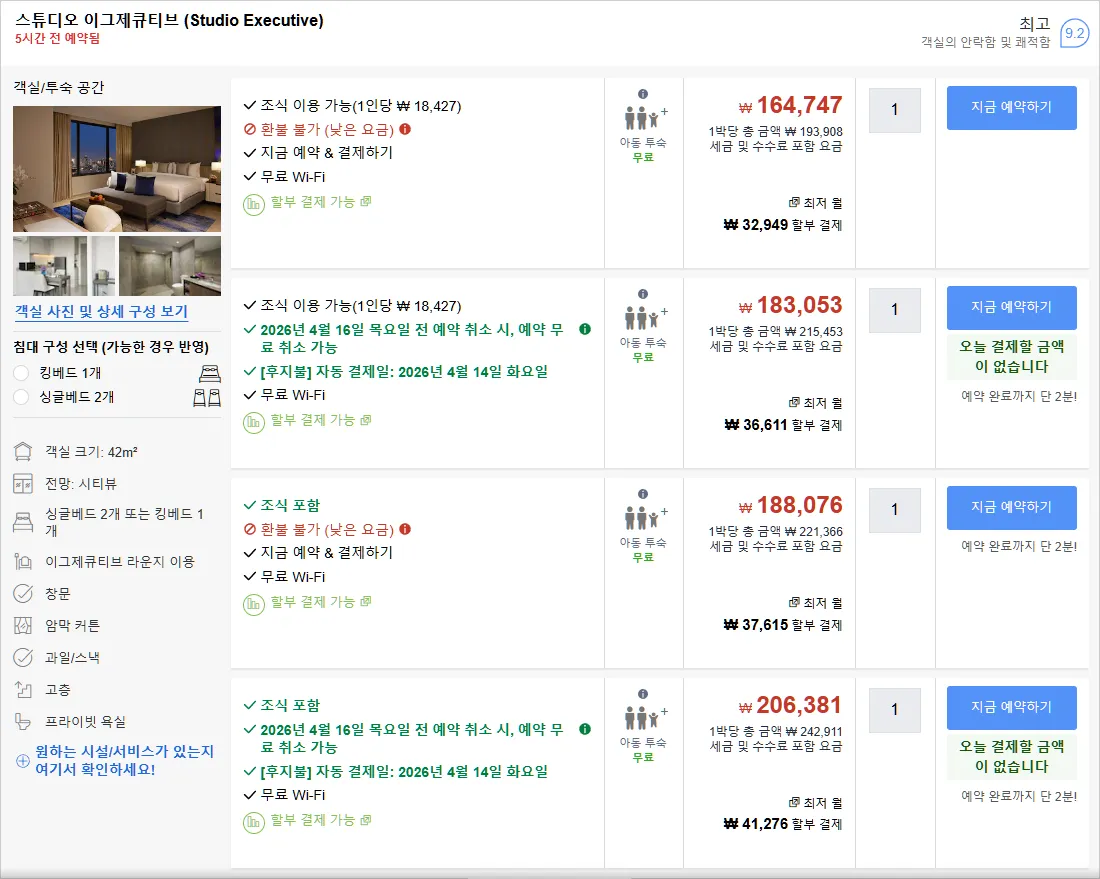Click the red non-refundable info icon in ₩188,076 offer

click(405, 529)
